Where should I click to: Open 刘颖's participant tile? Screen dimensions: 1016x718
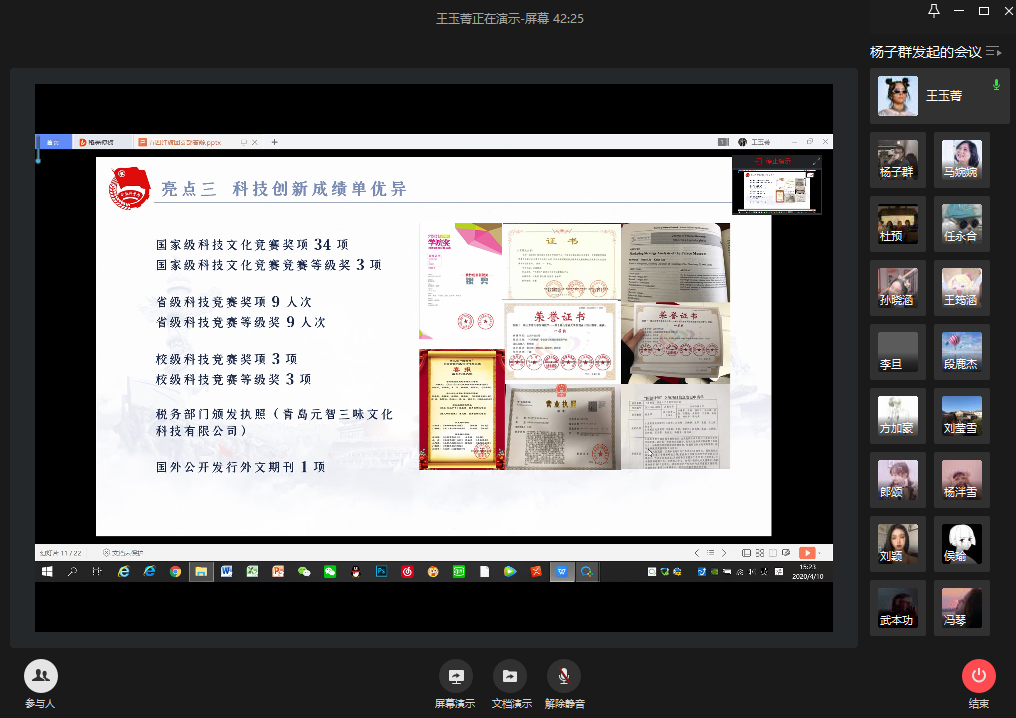click(898, 544)
